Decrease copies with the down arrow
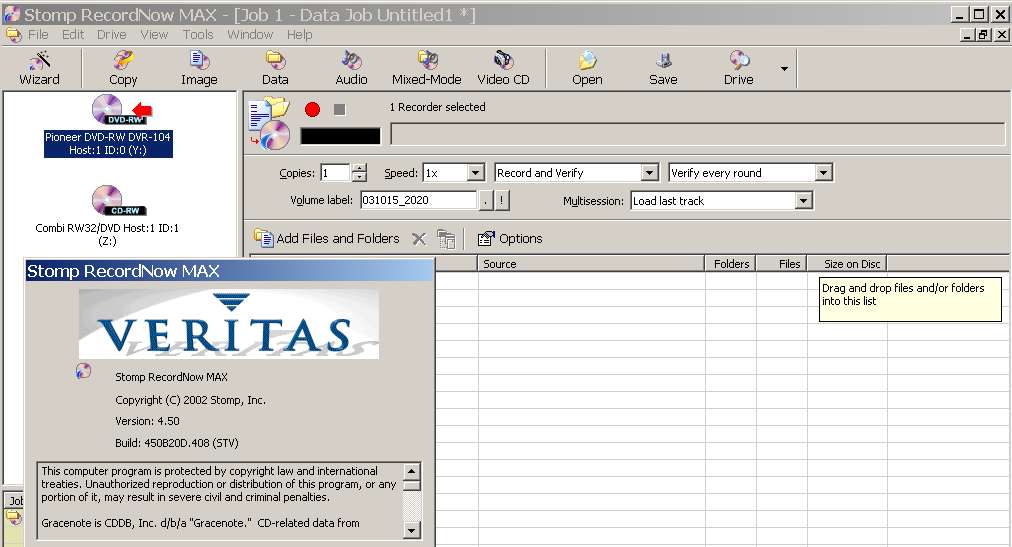This screenshot has height=547, width=1012. tap(359, 177)
